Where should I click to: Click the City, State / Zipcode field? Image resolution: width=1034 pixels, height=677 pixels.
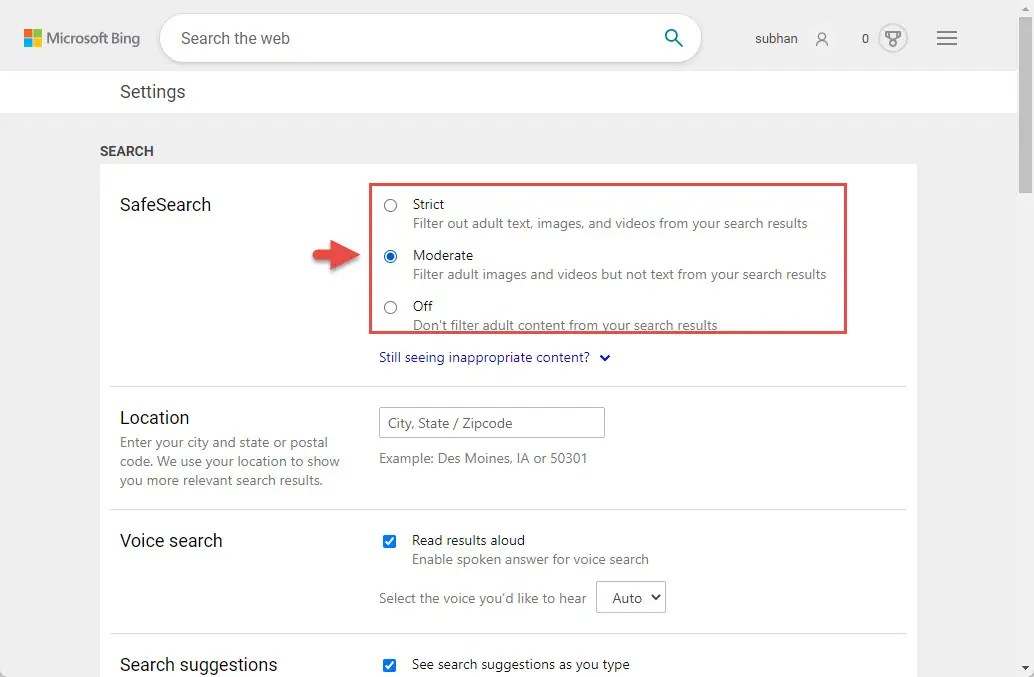coord(491,422)
